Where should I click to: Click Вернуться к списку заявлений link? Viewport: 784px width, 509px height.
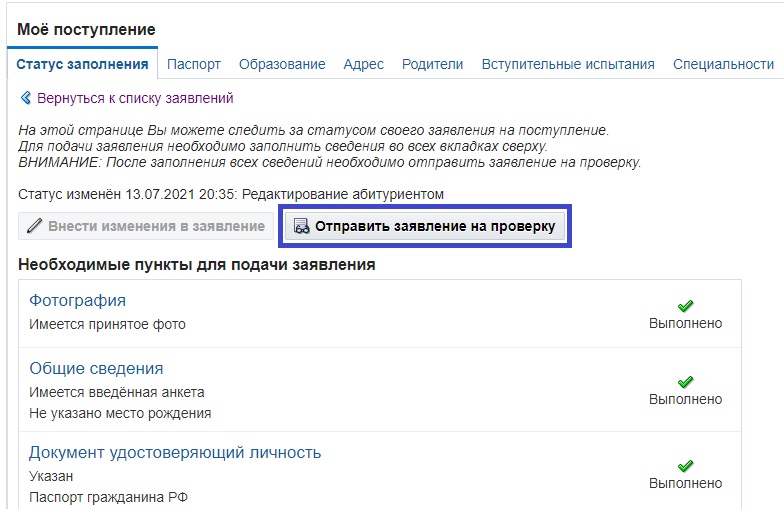click(x=135, y=98)
